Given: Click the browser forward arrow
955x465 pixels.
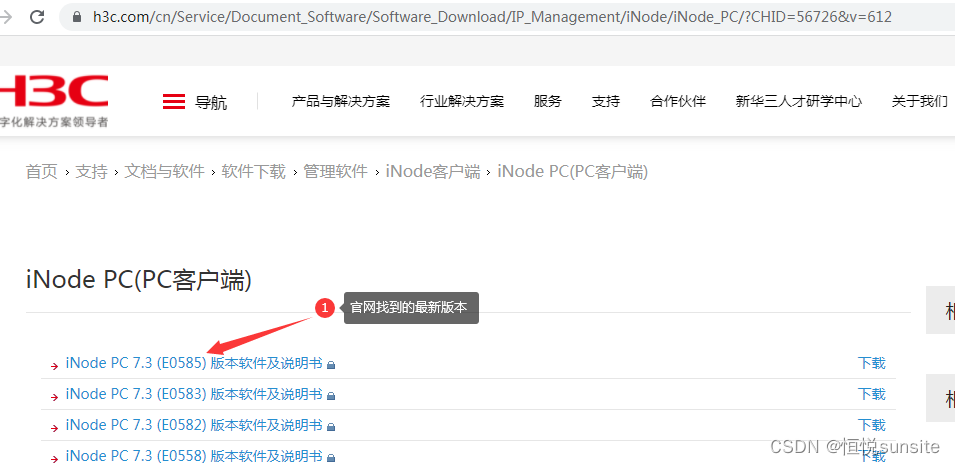Looking at the screenshot, I should pos(5,17).
